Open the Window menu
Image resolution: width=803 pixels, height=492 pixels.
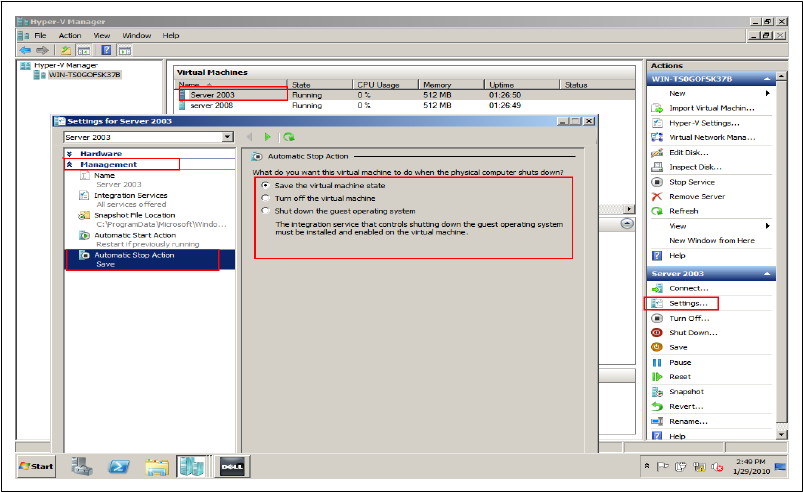click(x=136, y=35)
